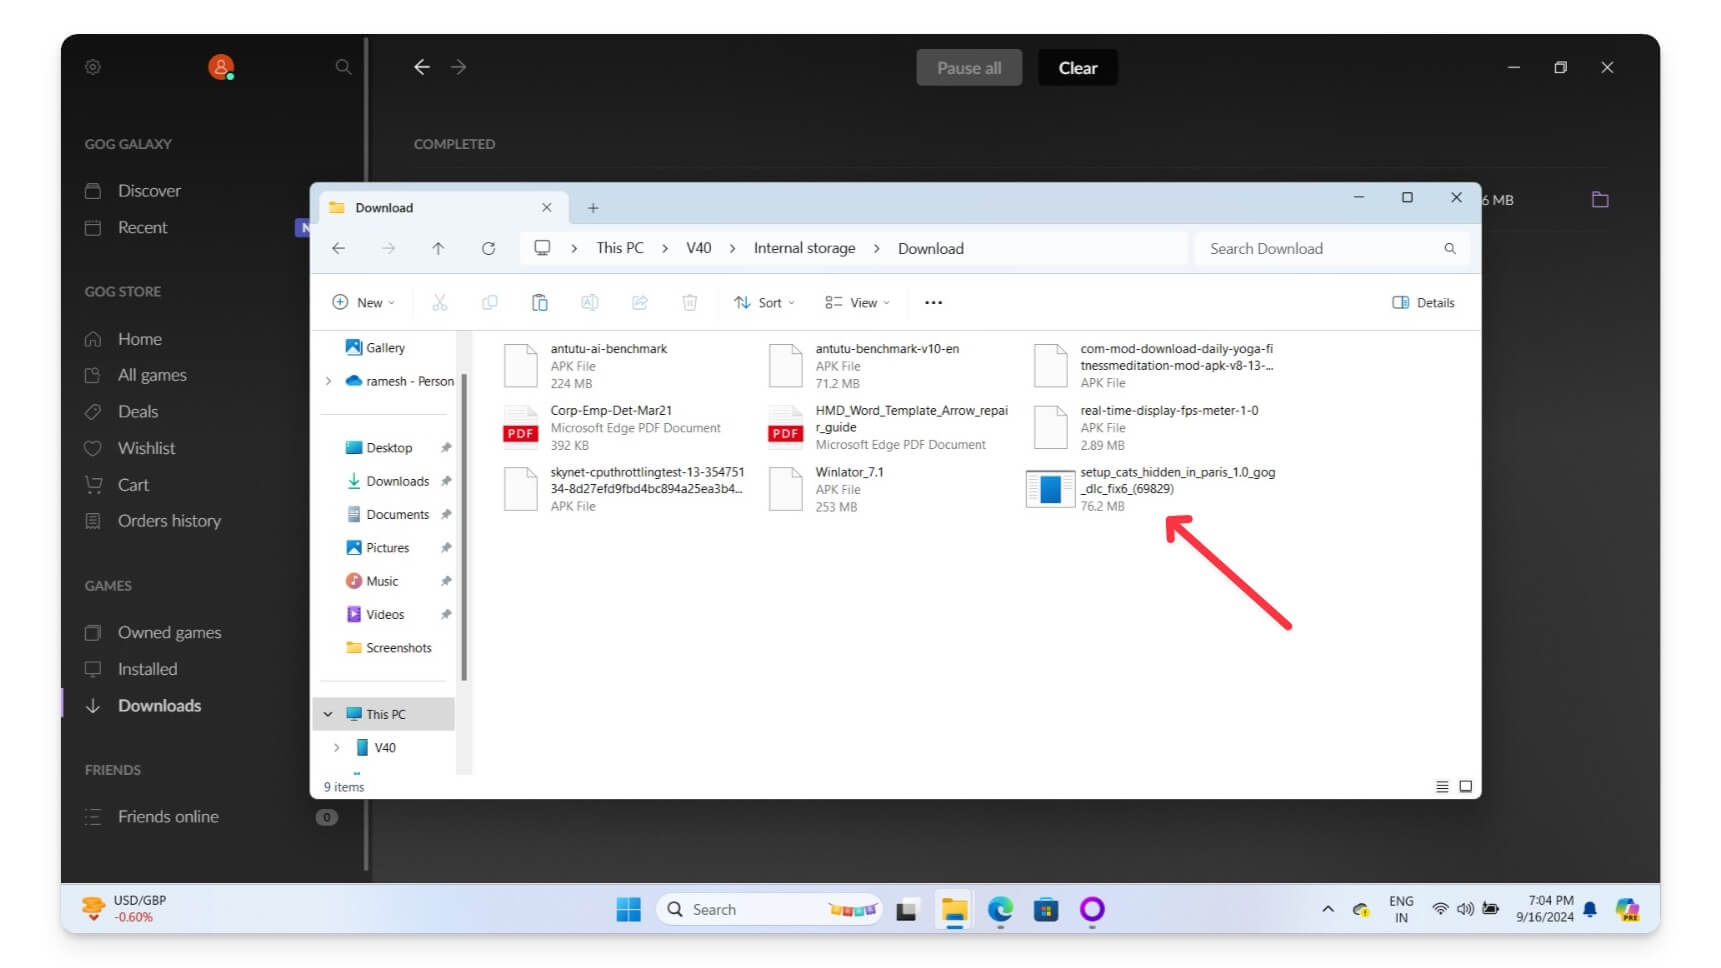Open Microsoft Edge from the taskbar
This screenshot has width=1721, height=968.
(1000, 909)
